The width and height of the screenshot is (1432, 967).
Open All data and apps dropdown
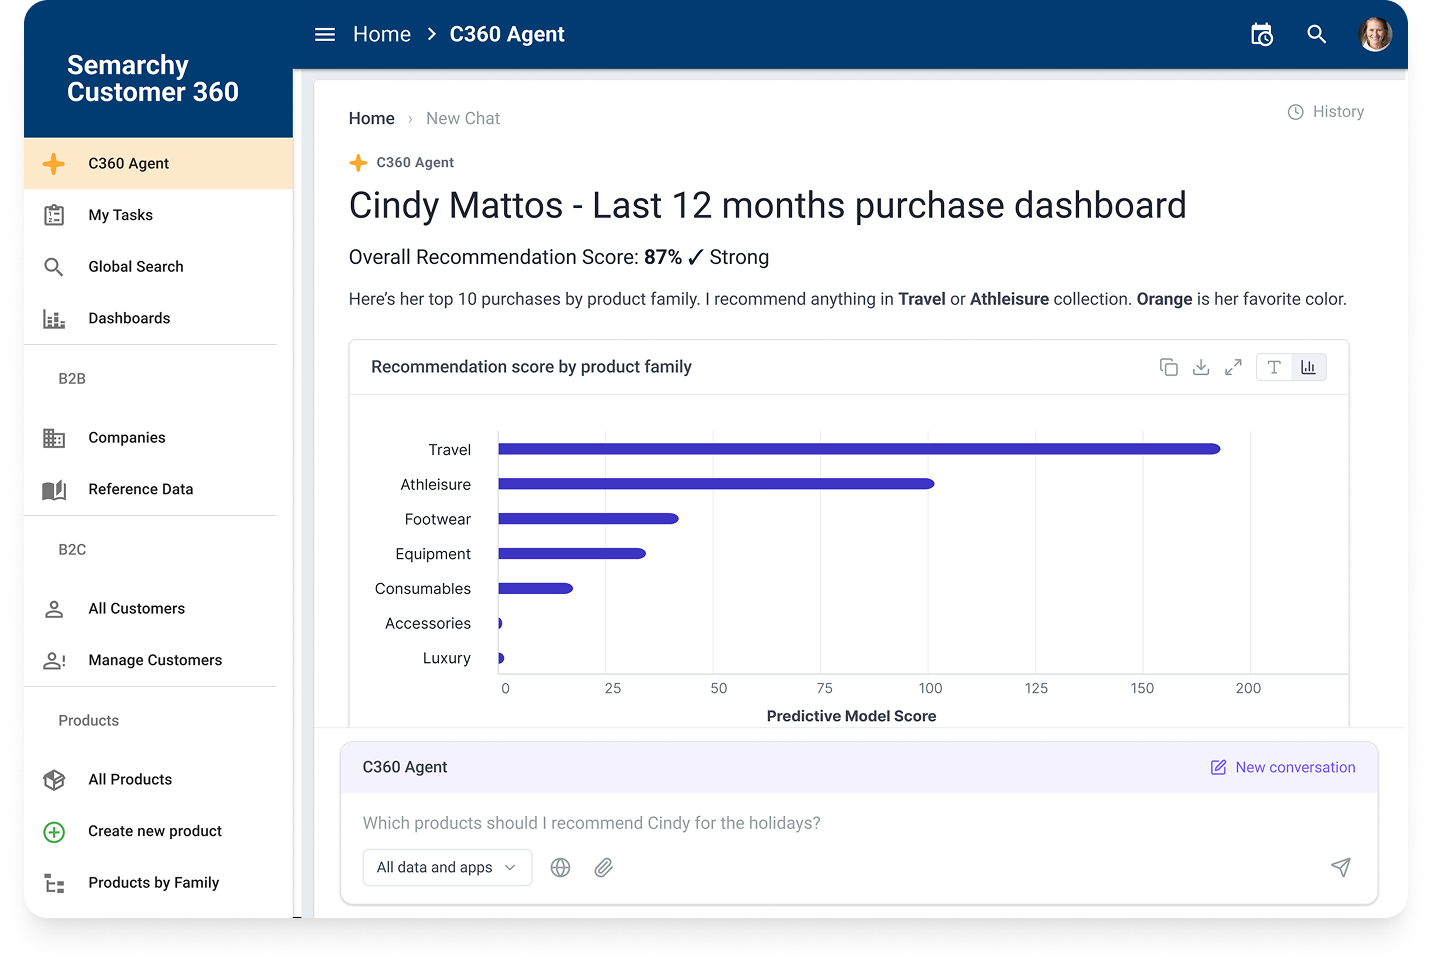[447, 868]
